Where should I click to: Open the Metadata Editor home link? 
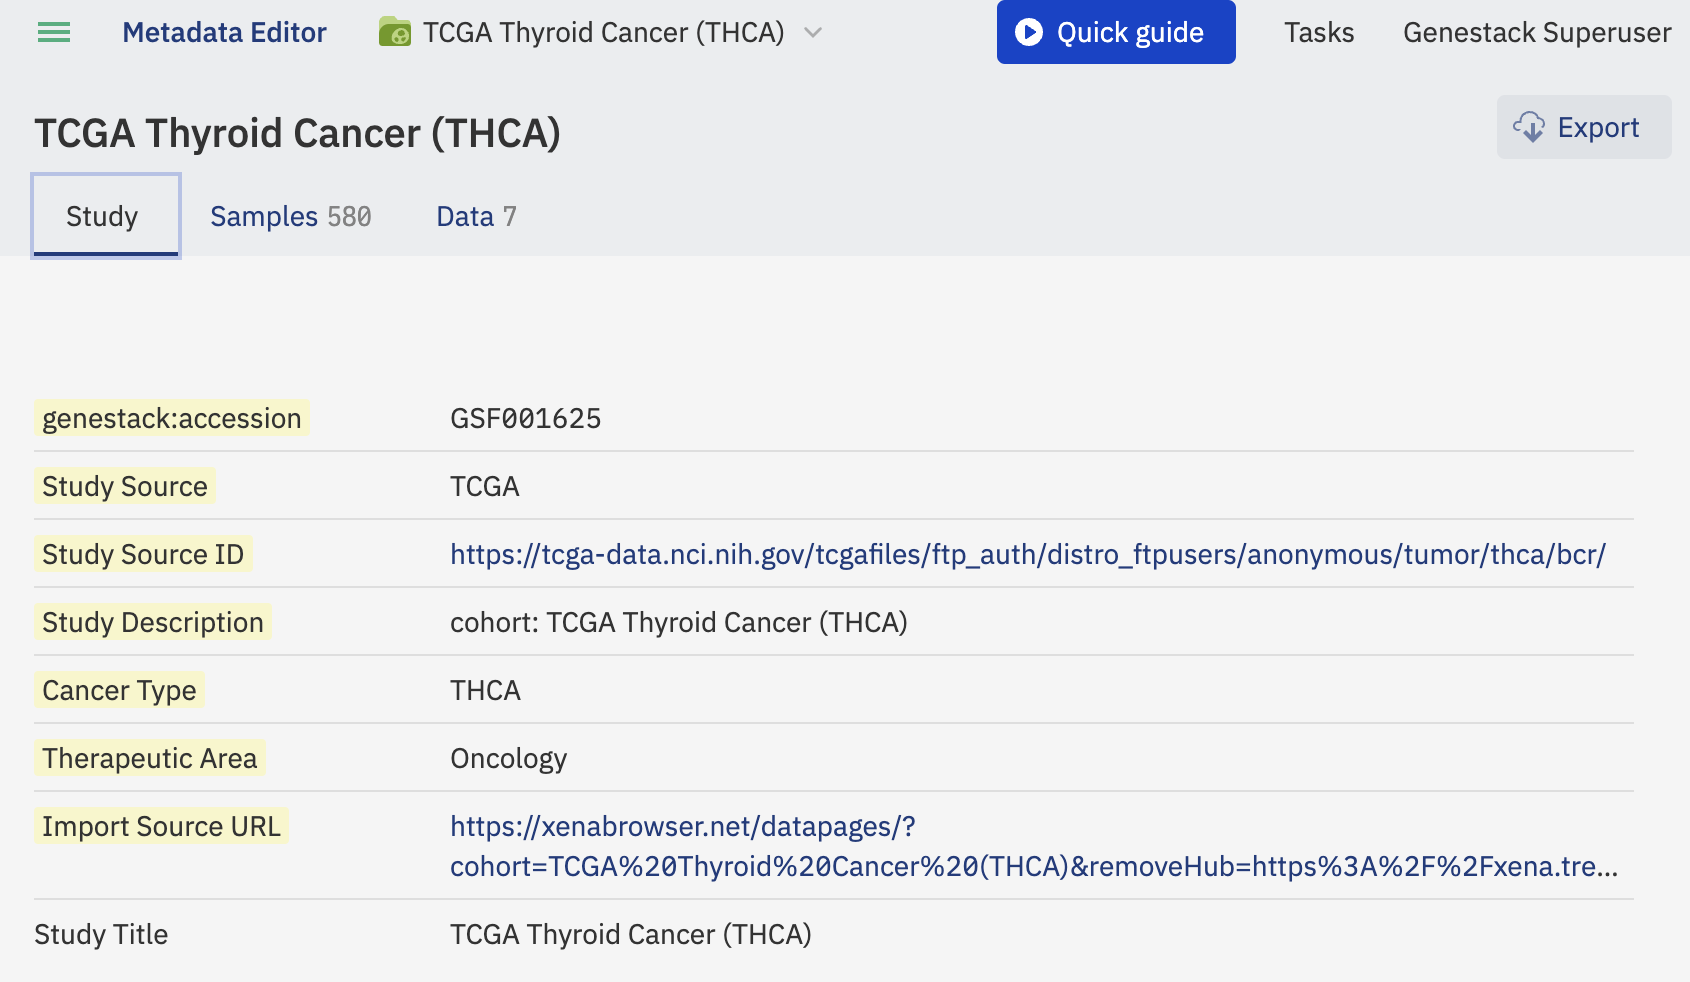tap(224, 33)
